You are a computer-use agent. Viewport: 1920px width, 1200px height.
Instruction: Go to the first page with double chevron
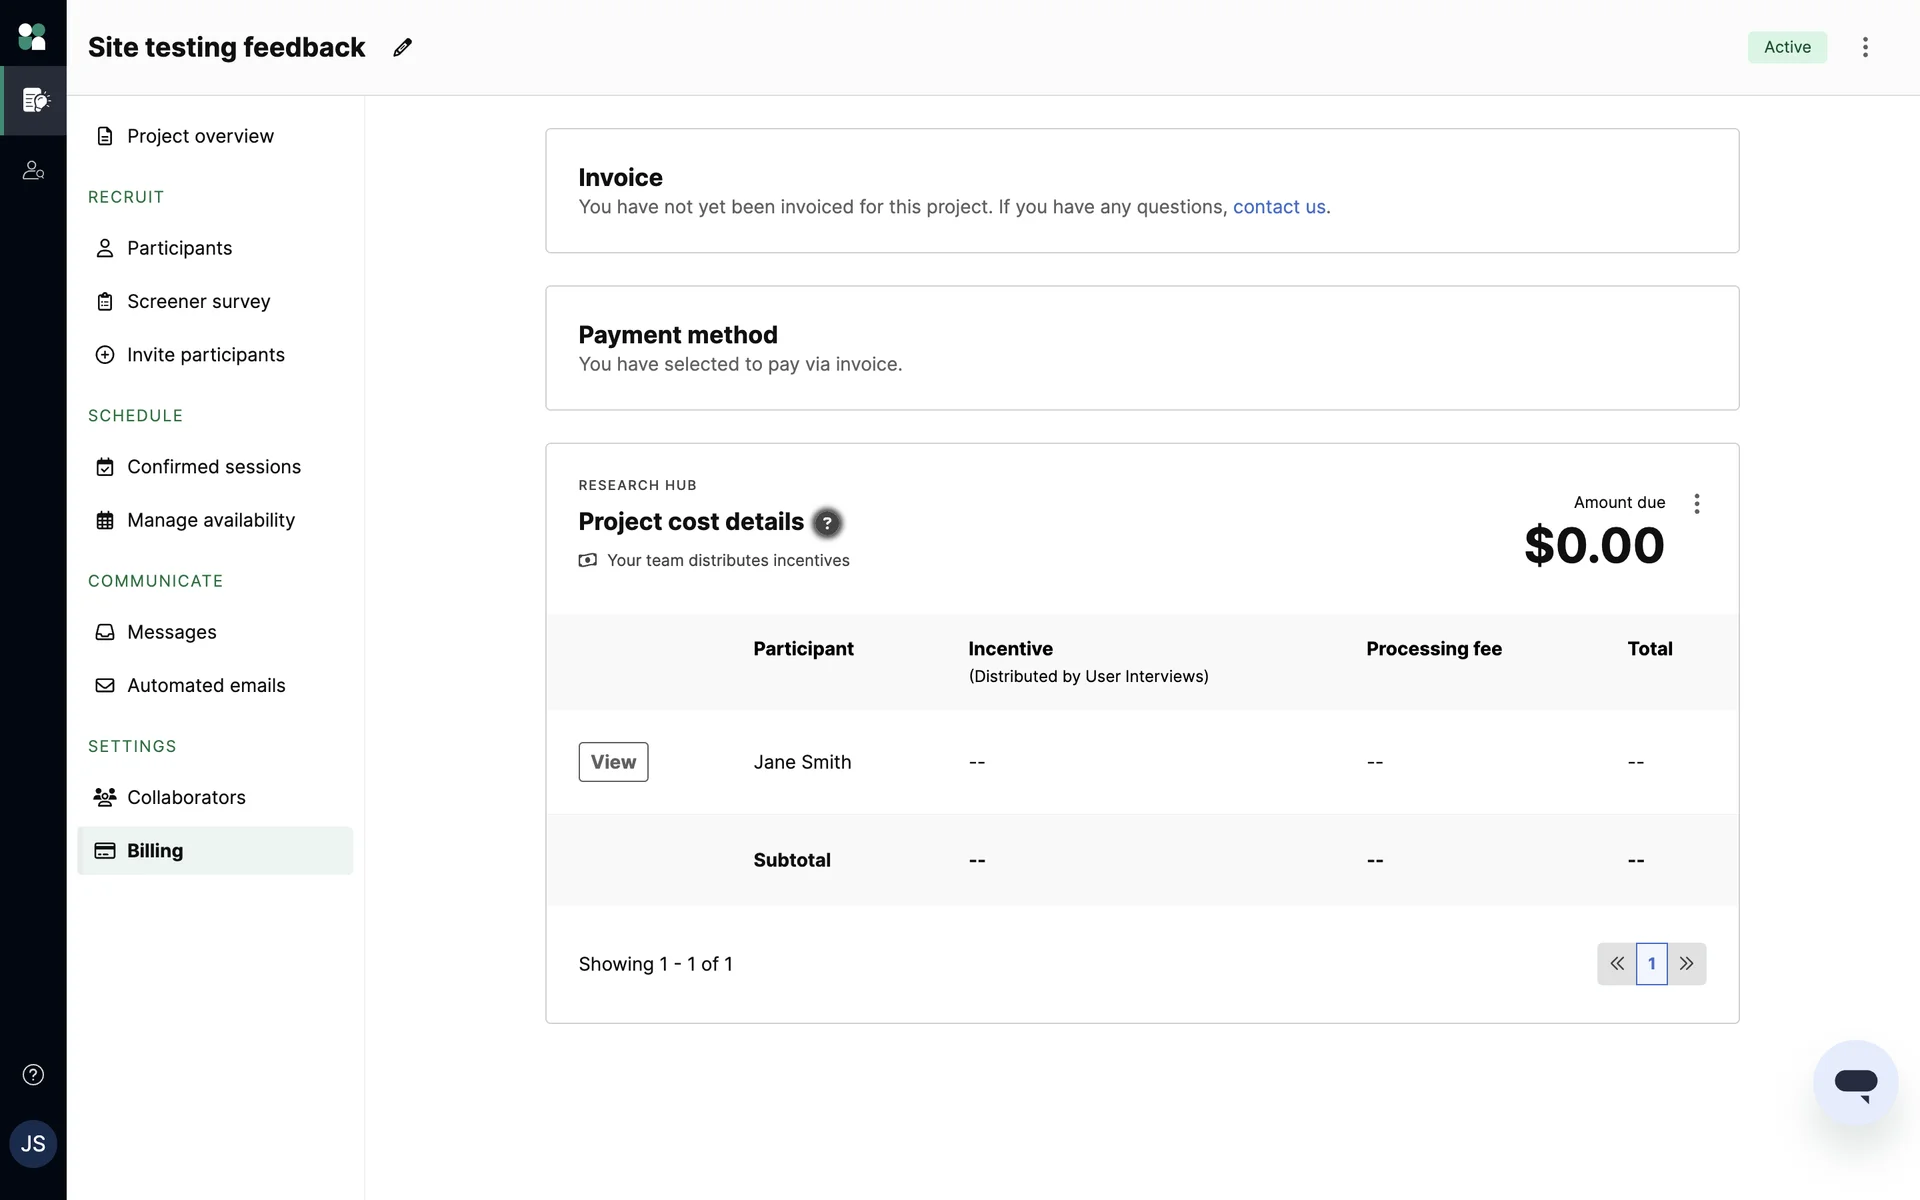pos(1617,964)
